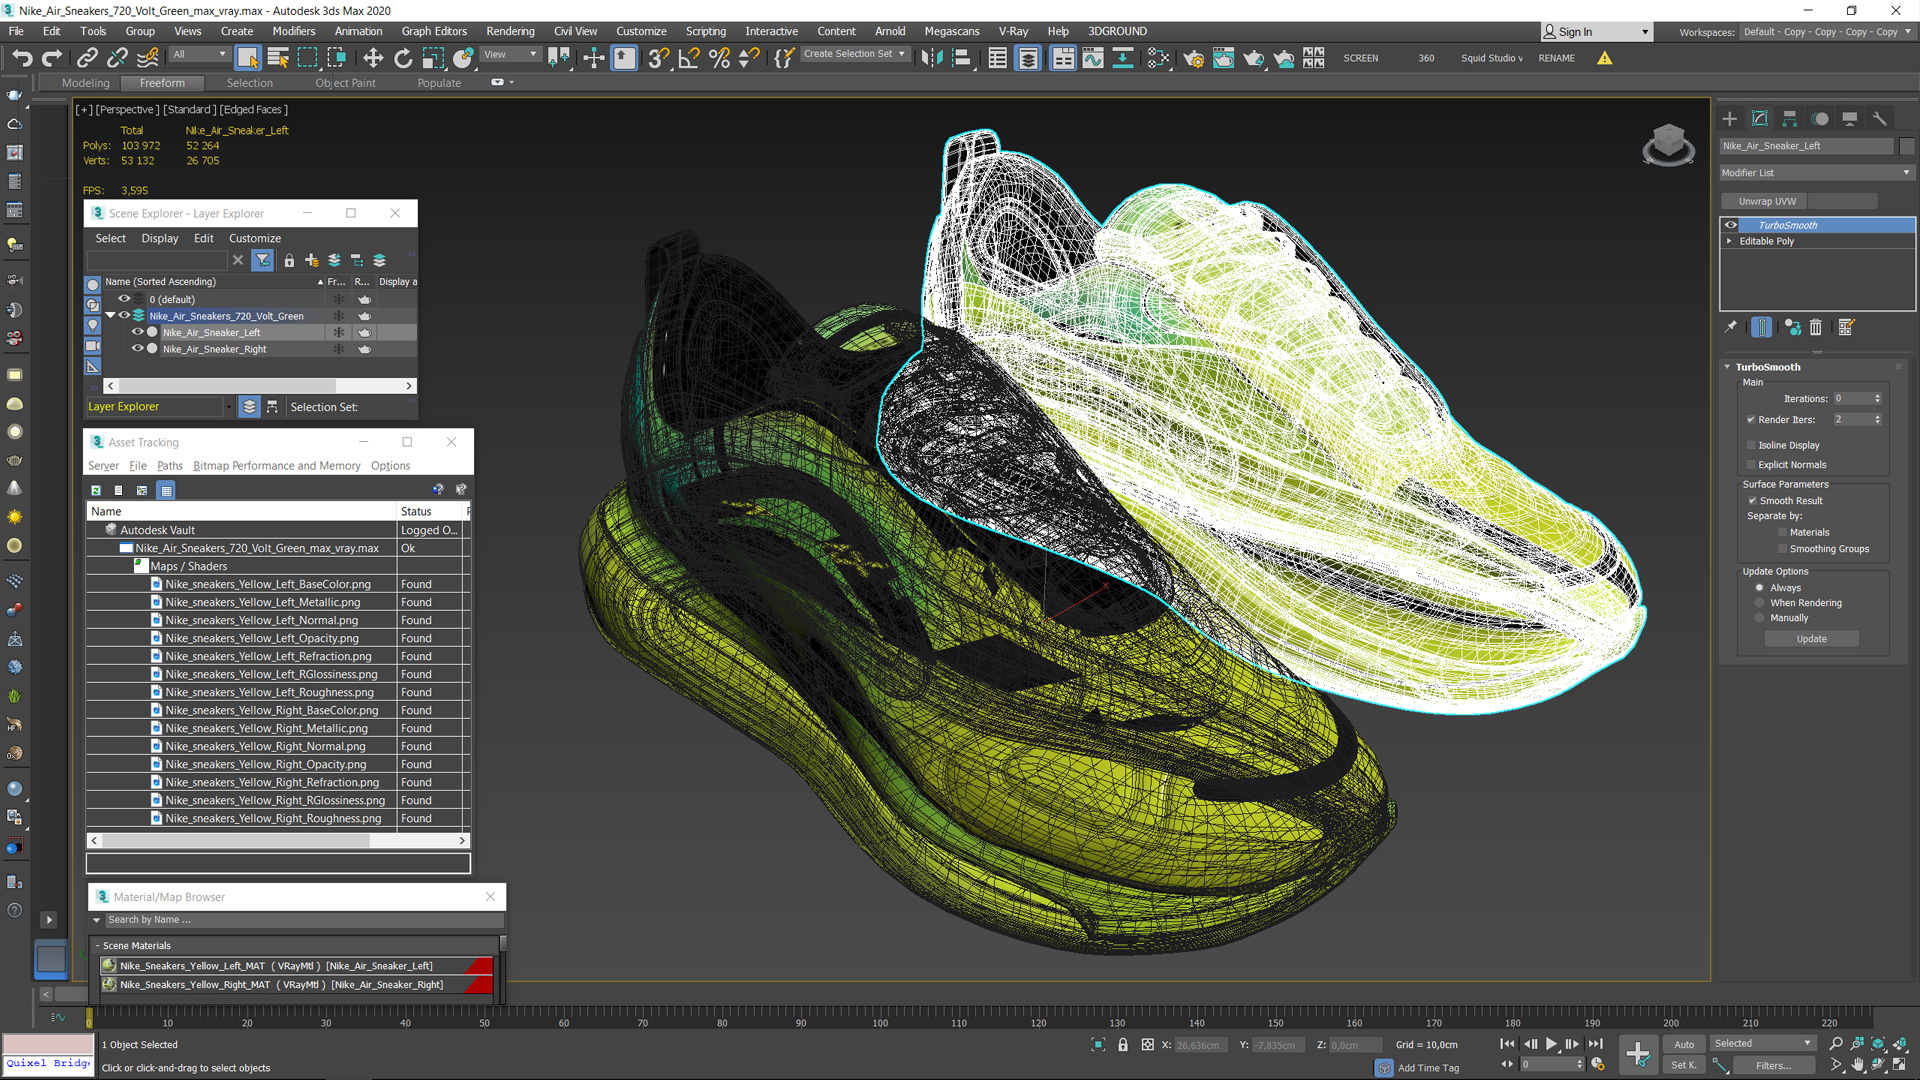This screenshot has width=1920, height=1080.
Task: Activate the Select and Scale tool
Action: pos(433,58)
